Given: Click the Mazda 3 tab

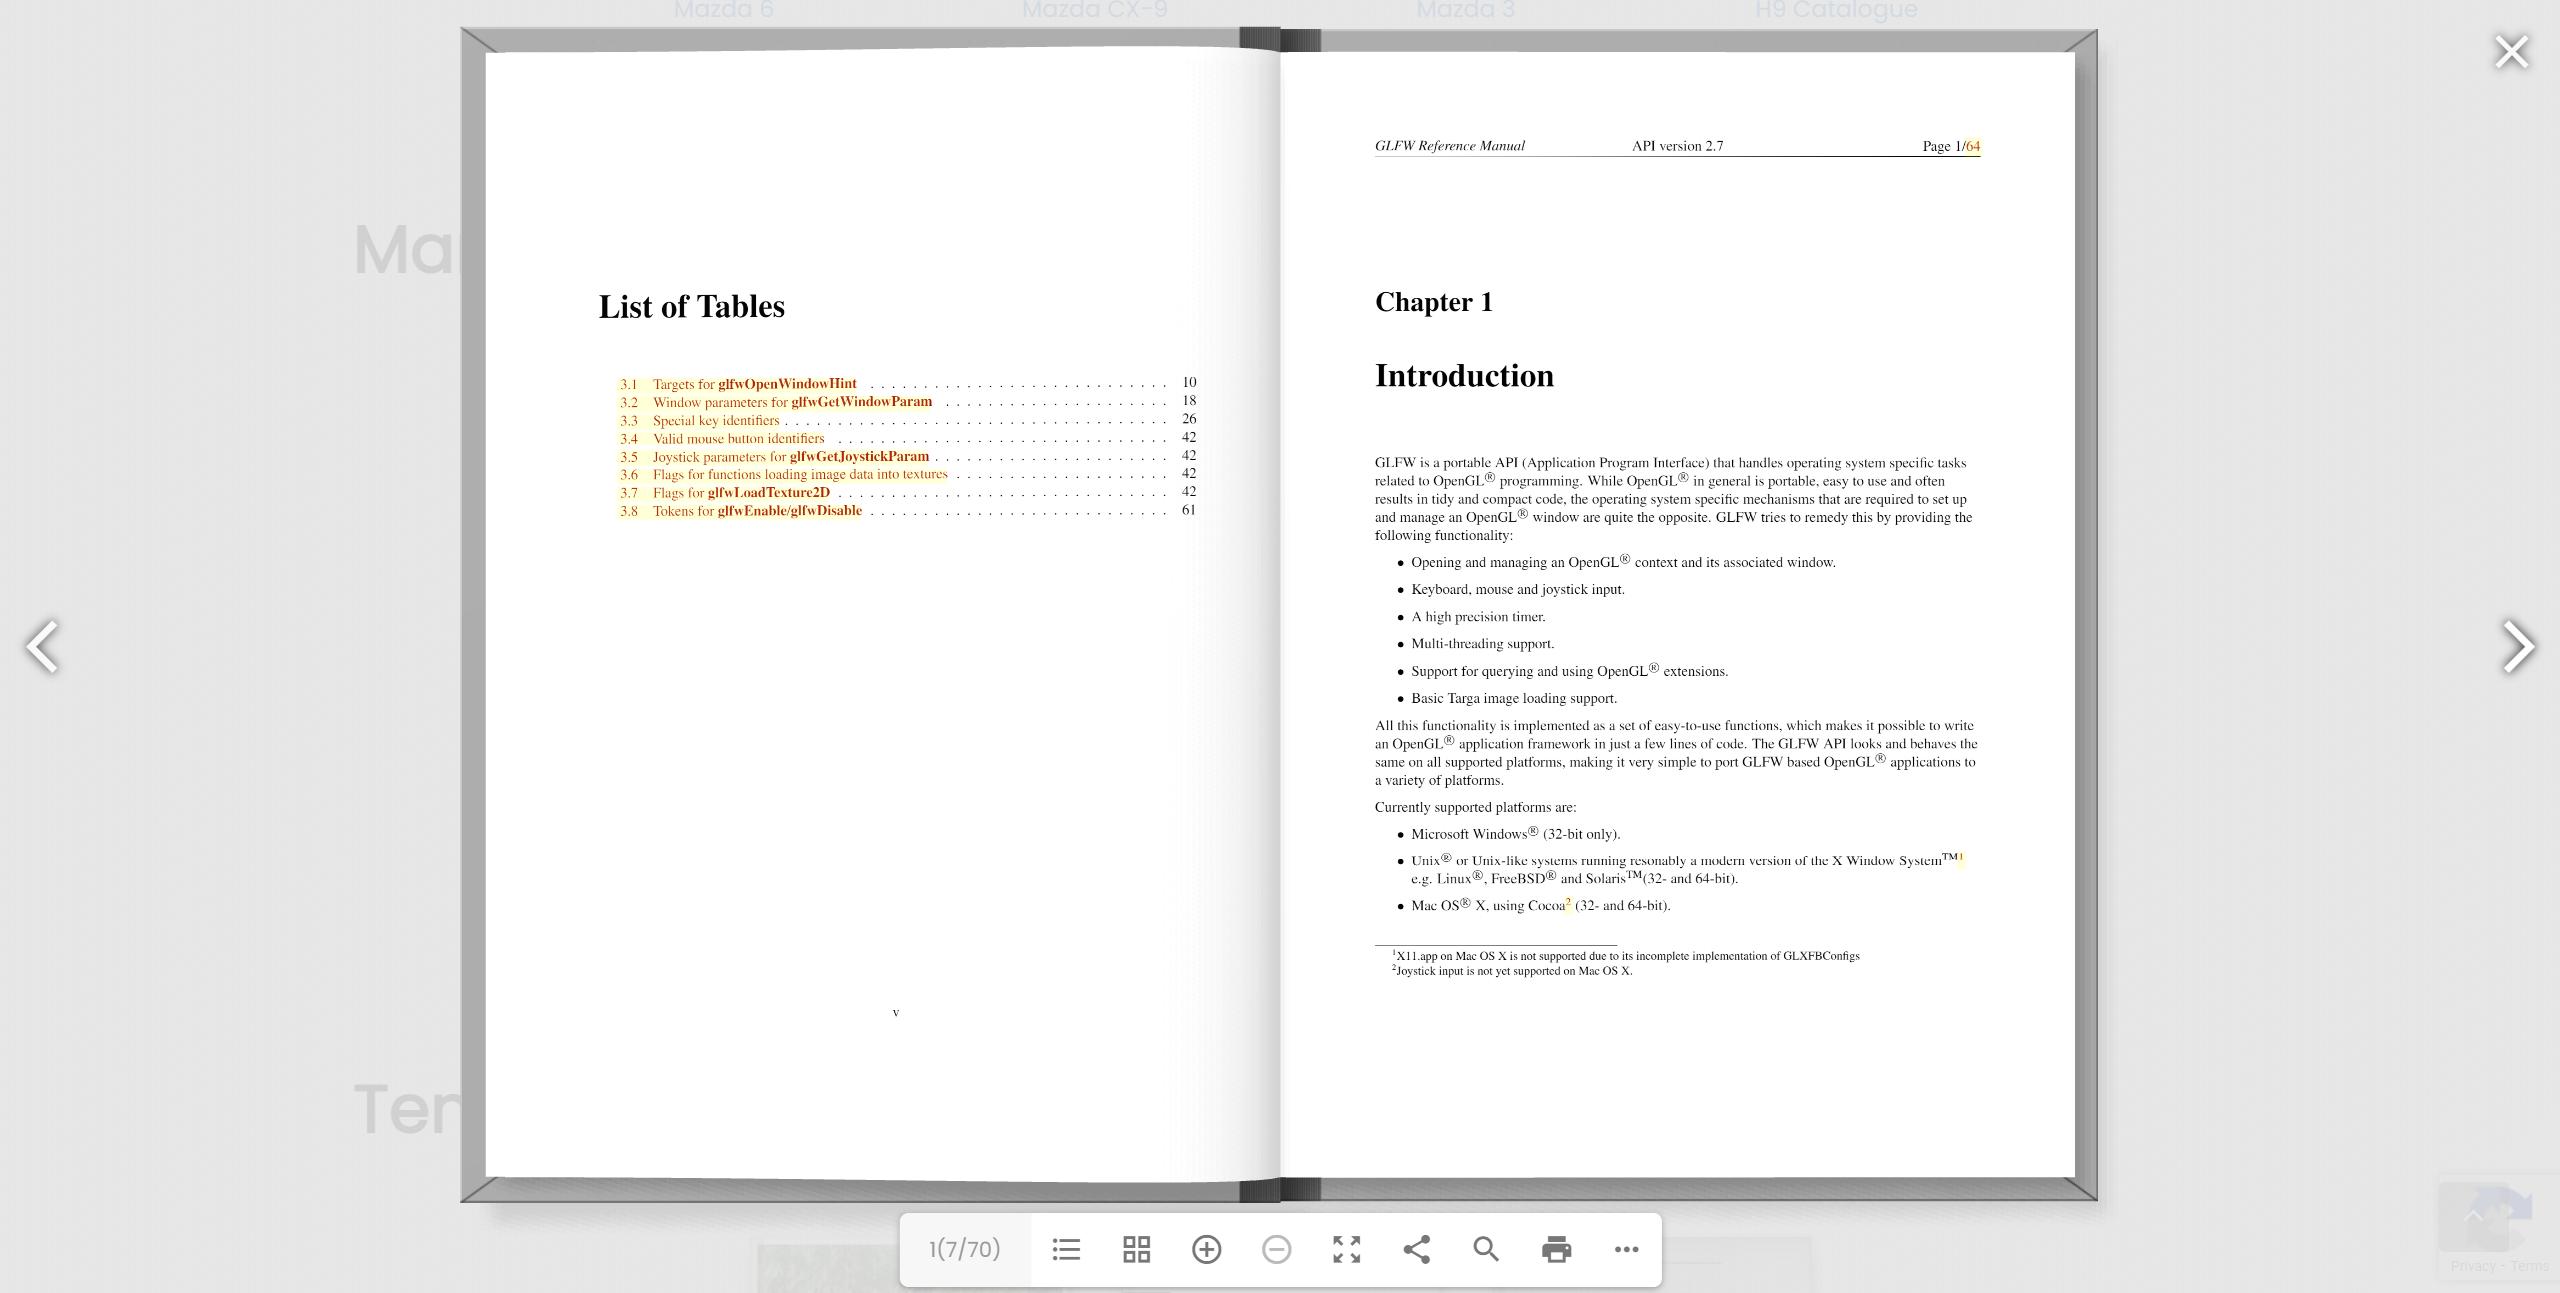Looking at the screenshot, I should pyautogui.click(x=1464, y=15).
